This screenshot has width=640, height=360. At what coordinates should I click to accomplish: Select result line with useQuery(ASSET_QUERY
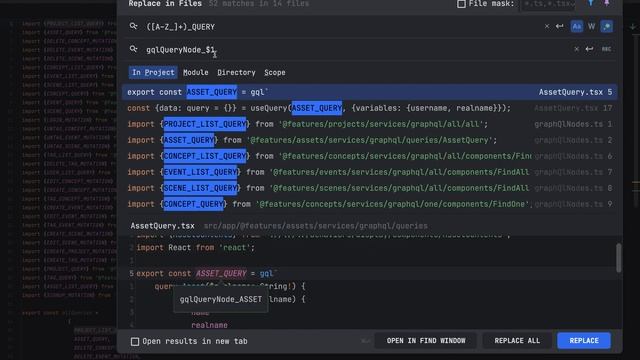tap(369, 108)
